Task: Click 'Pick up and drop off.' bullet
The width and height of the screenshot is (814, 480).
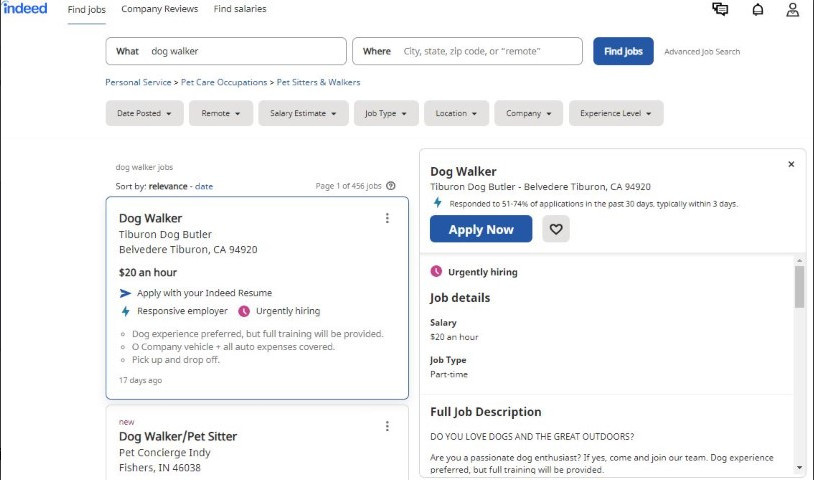Action: [176, 360]
